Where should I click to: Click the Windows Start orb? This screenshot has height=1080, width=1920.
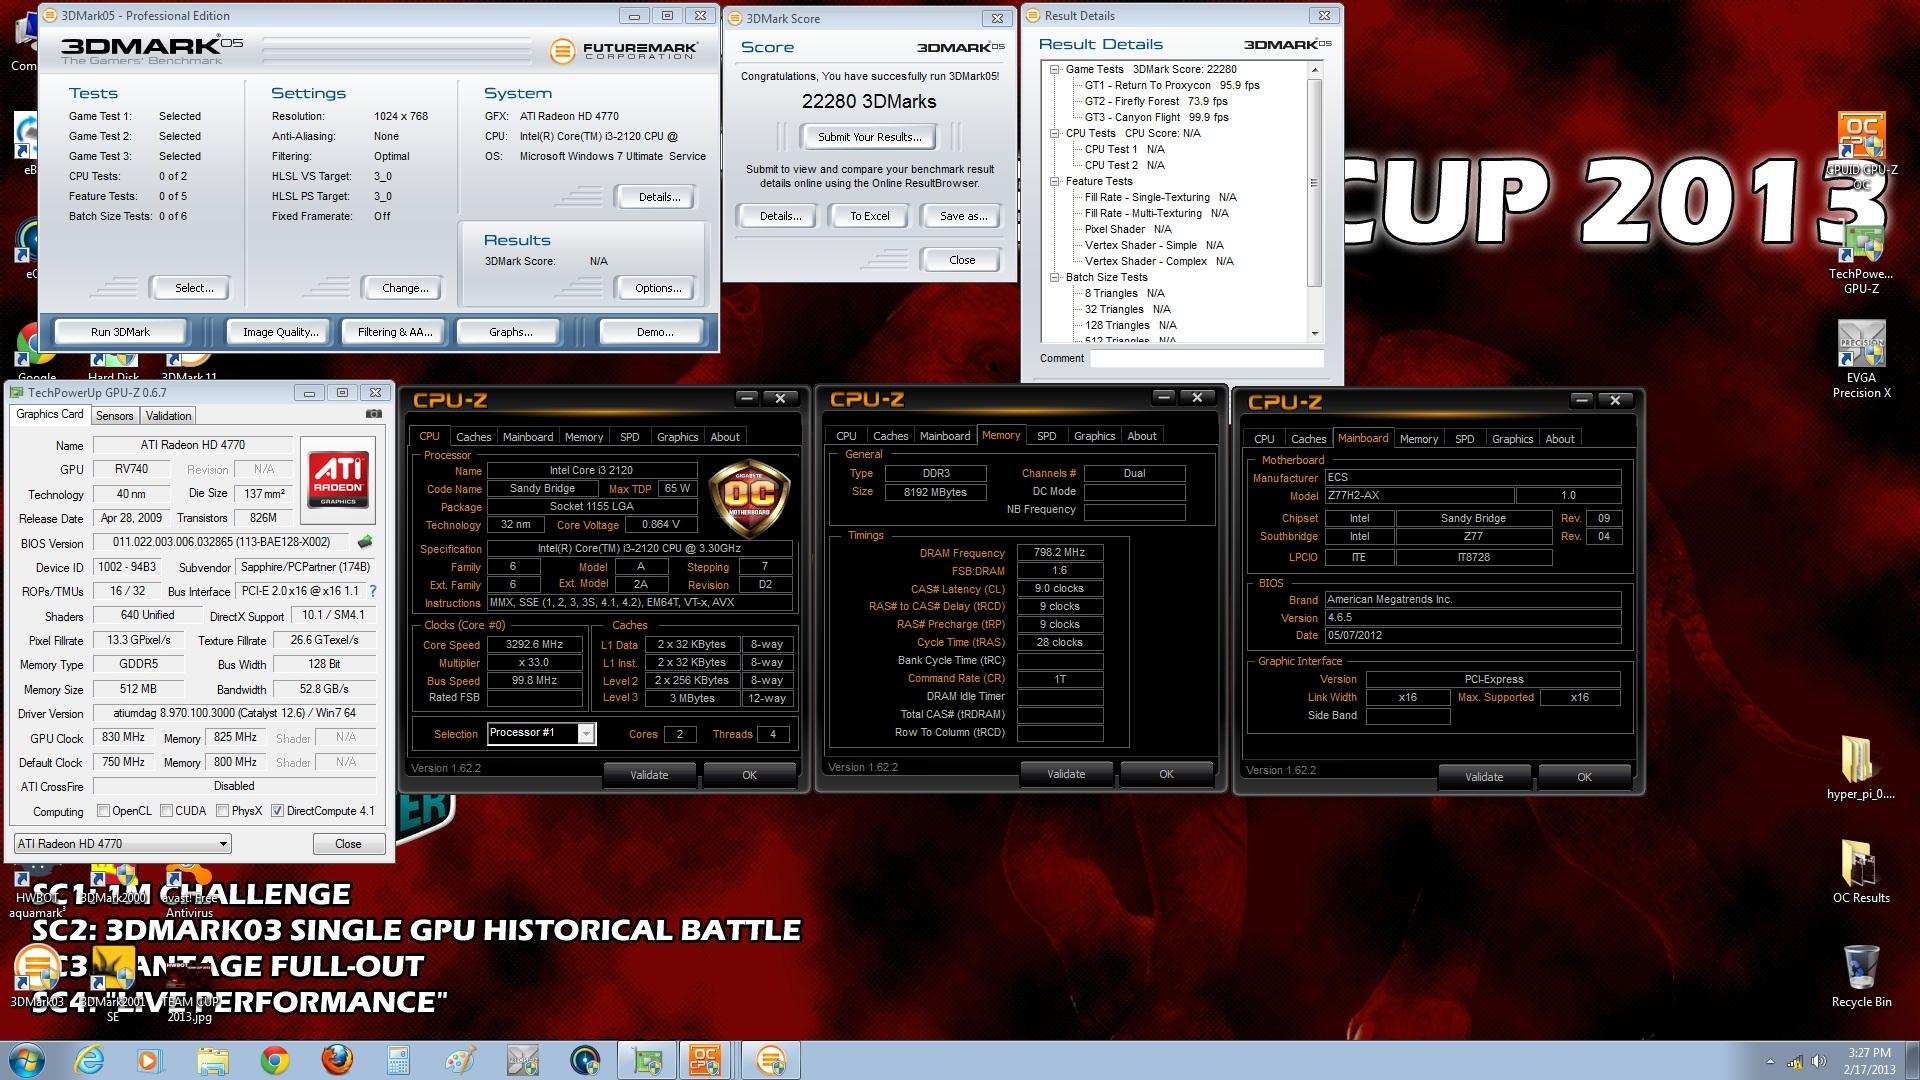click(x=26, y=1060)
